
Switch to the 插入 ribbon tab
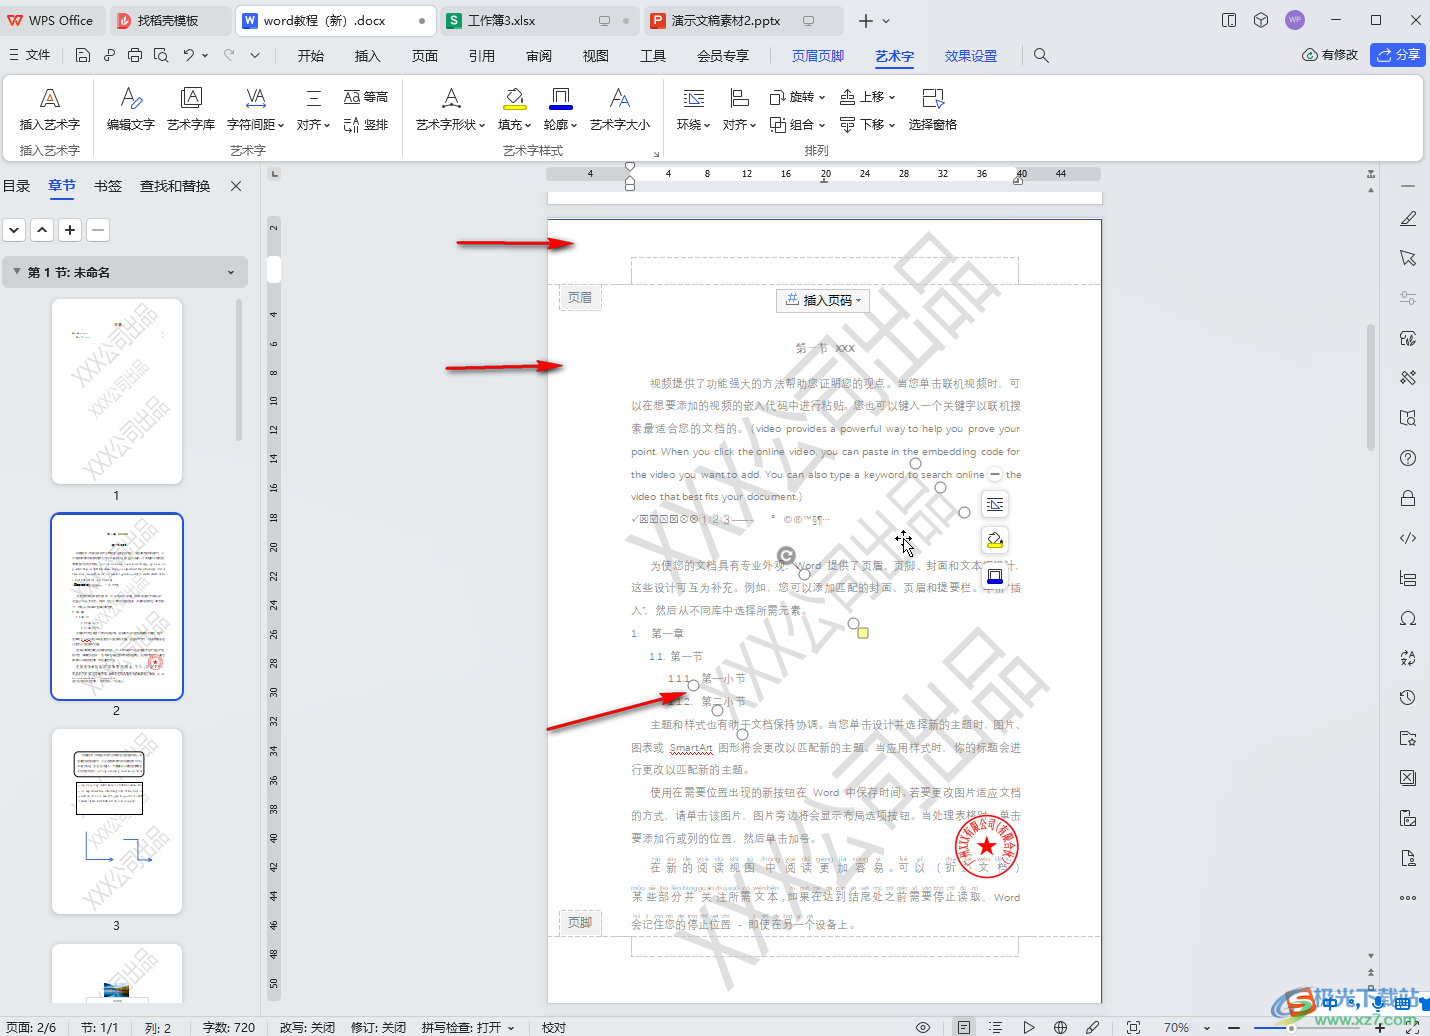368,56
